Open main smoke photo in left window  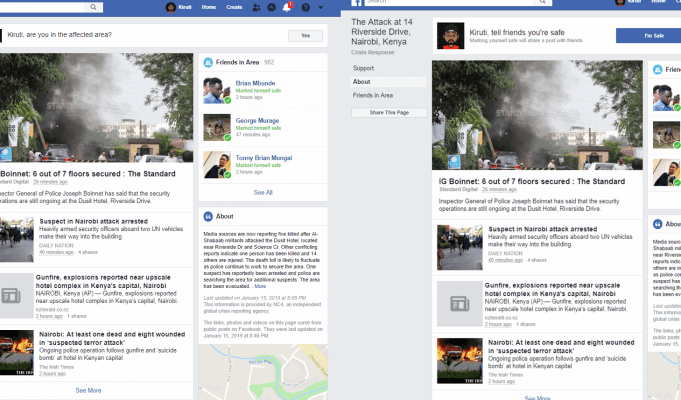pos(96,108)
